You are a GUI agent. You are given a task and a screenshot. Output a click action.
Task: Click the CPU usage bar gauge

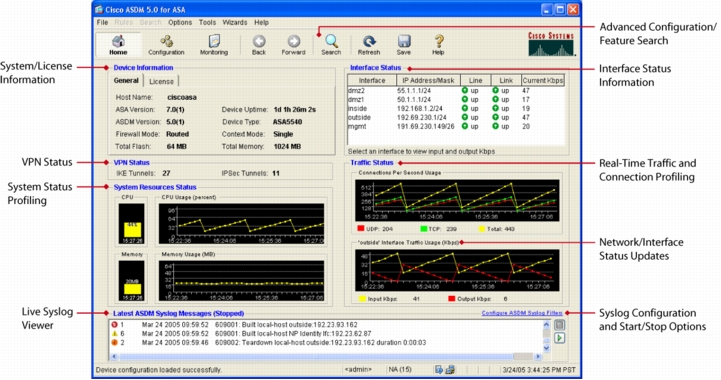132,224
